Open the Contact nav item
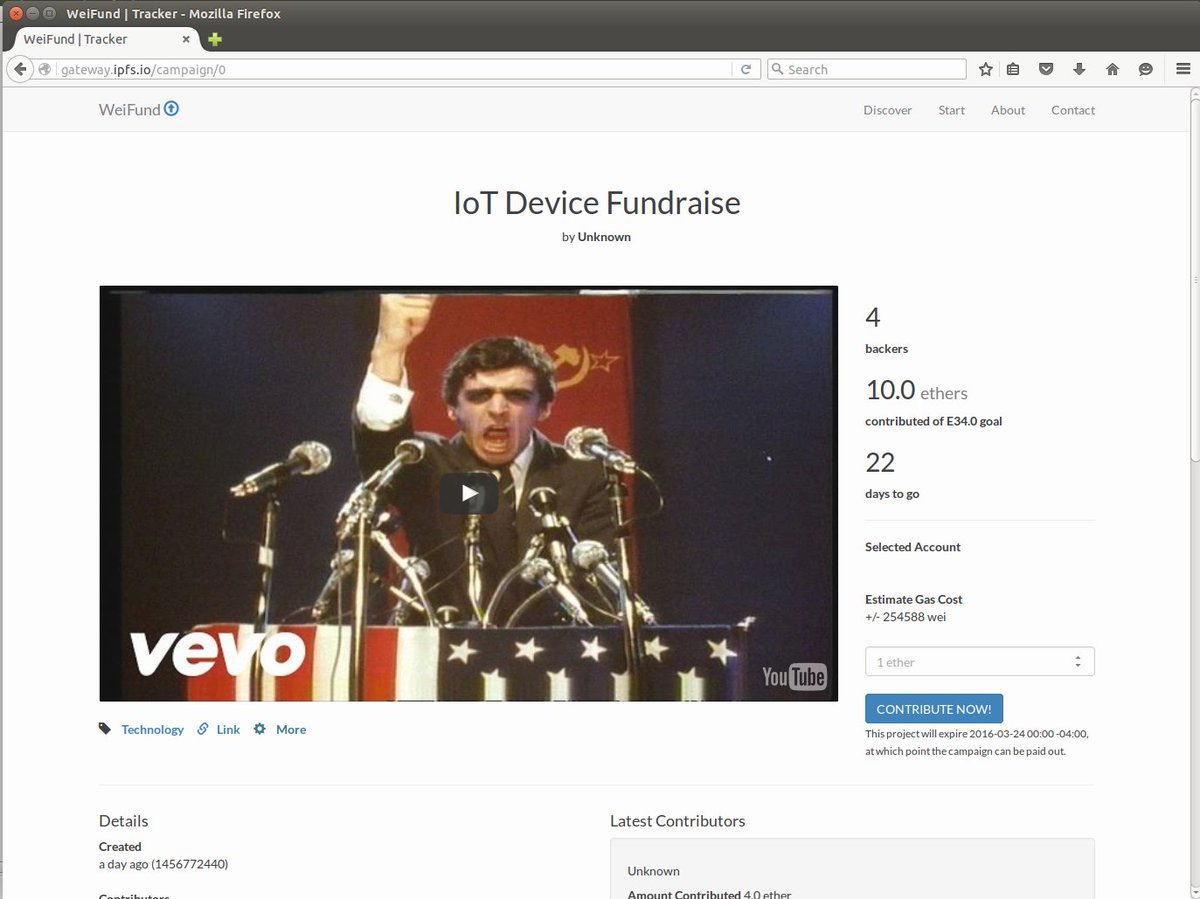The width and height of the screenshot is (1200, 899). click(x=1073, y=110)
